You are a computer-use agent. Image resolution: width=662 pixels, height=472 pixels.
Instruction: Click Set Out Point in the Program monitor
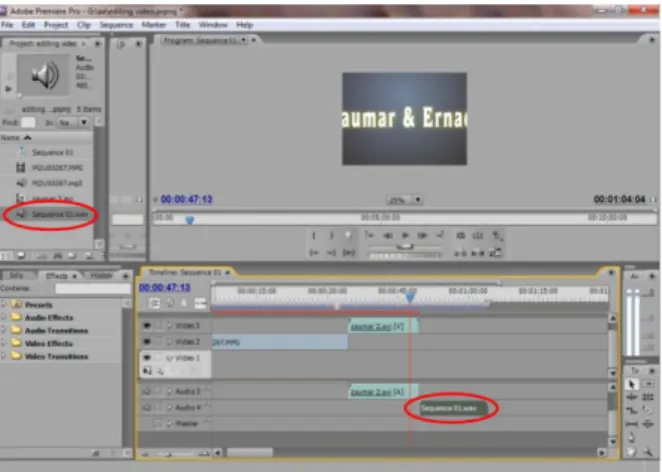331,236
